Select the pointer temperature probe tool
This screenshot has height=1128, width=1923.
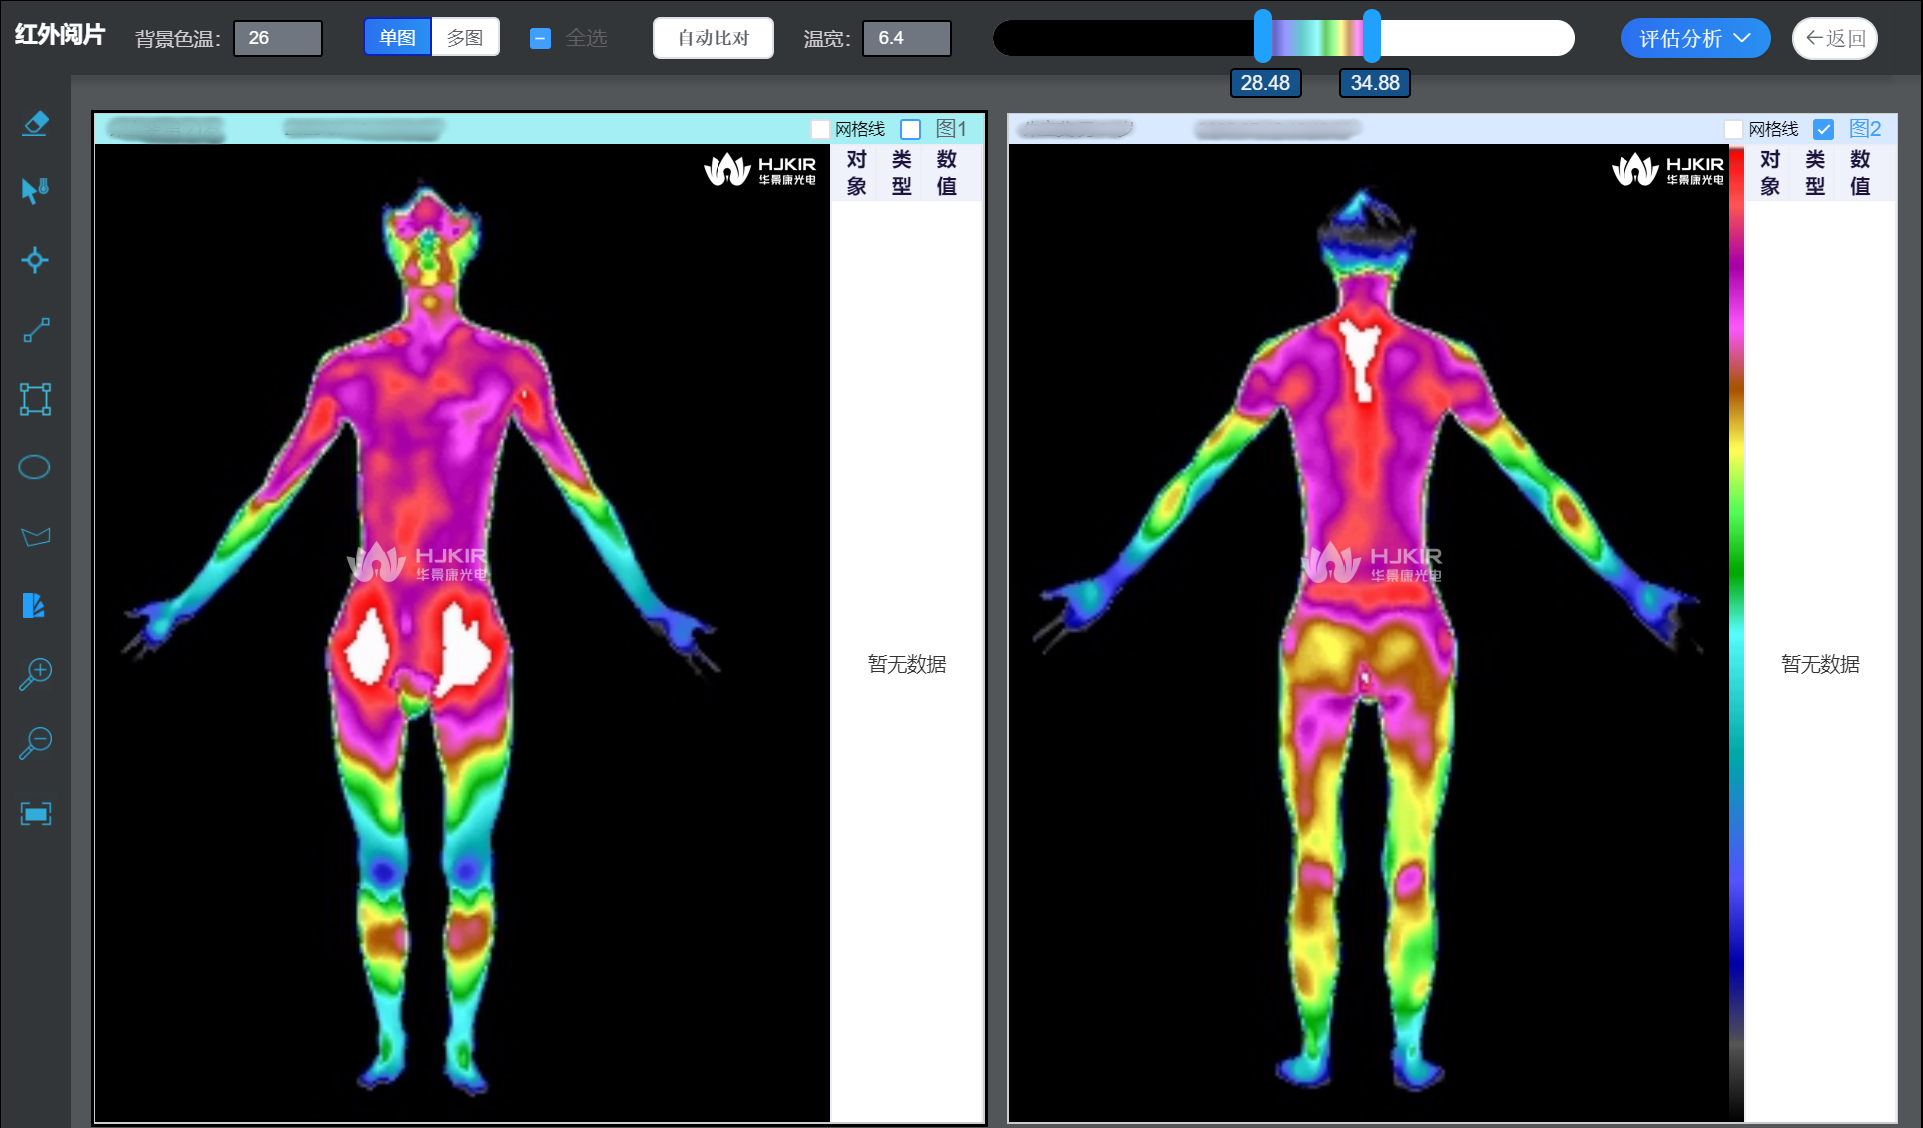click(35, 190)
